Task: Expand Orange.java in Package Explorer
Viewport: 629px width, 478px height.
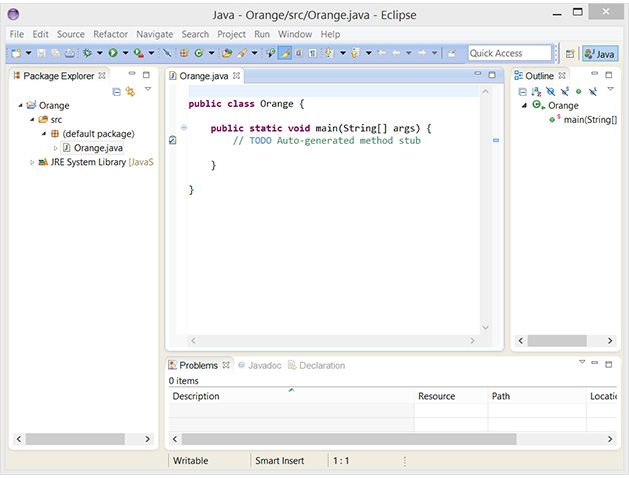Action: [x=55, y=148]
